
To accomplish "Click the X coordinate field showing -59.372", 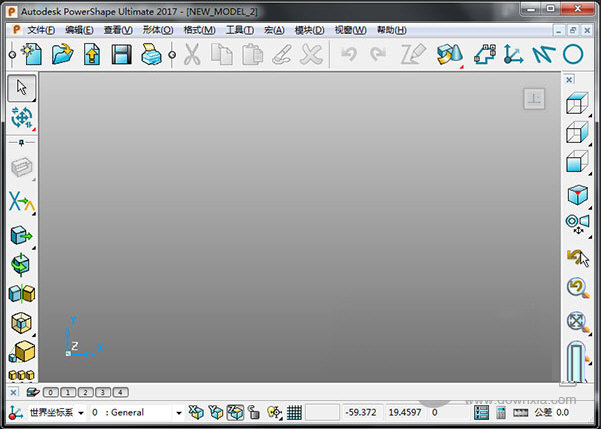I will point(360,412).
